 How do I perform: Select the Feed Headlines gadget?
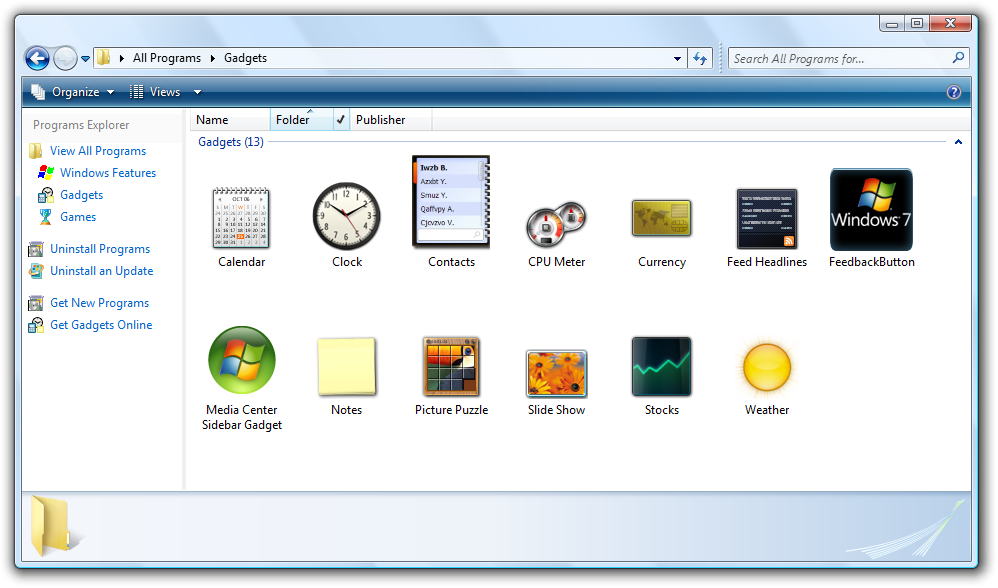[x=766, y=219]
